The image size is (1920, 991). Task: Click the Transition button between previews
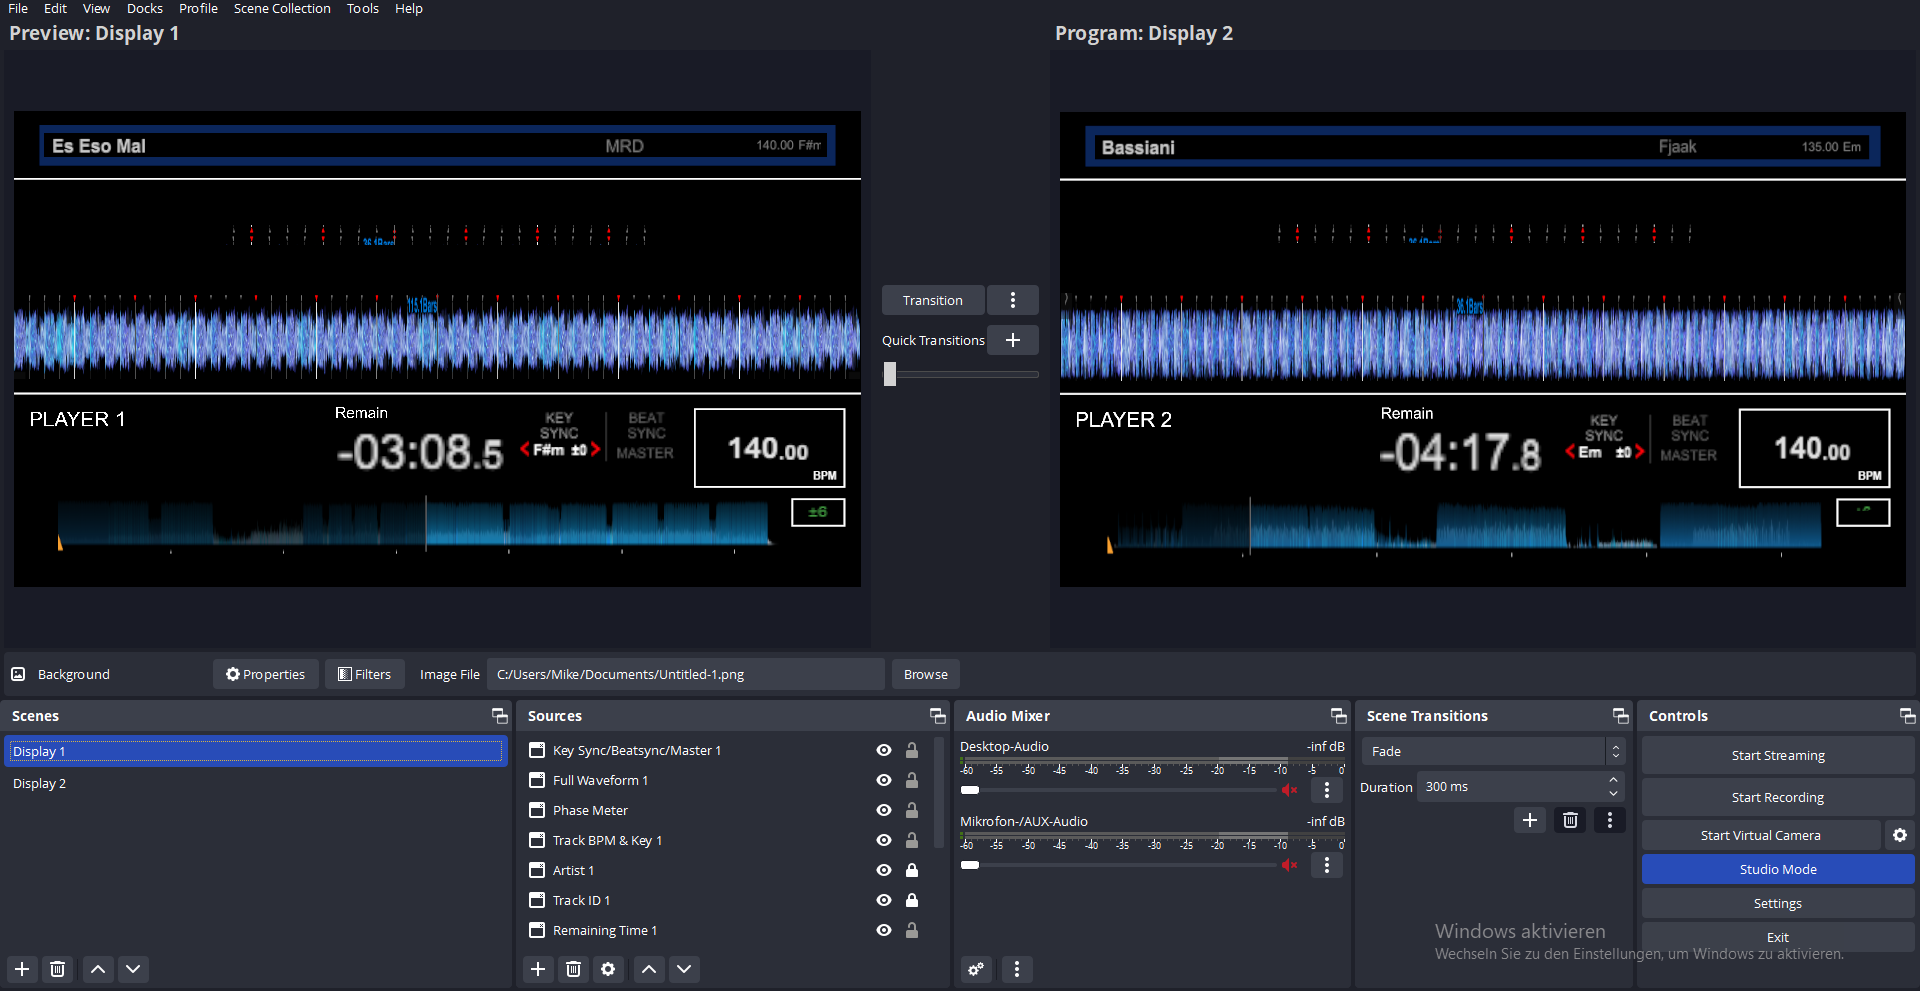pyautogui.click(x=933, y=300)
